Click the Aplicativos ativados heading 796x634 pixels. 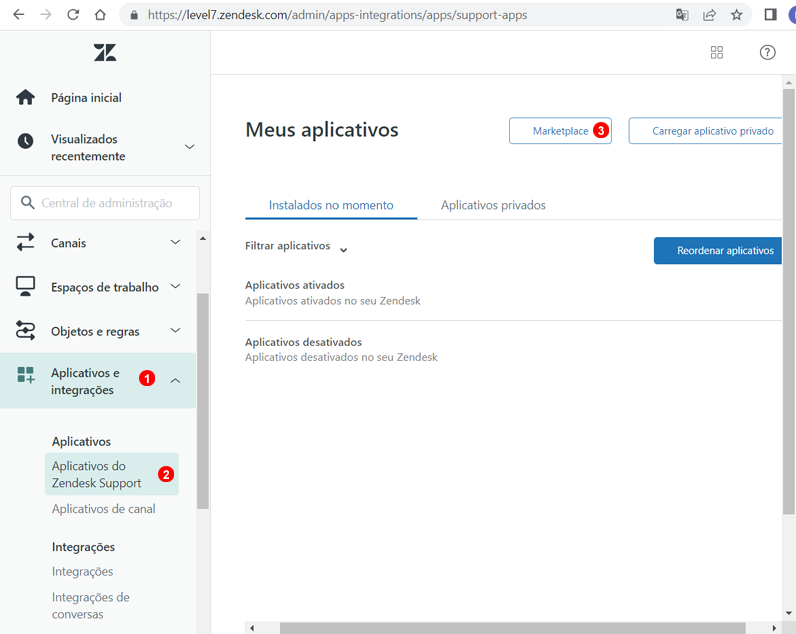(x=294, y=285)
